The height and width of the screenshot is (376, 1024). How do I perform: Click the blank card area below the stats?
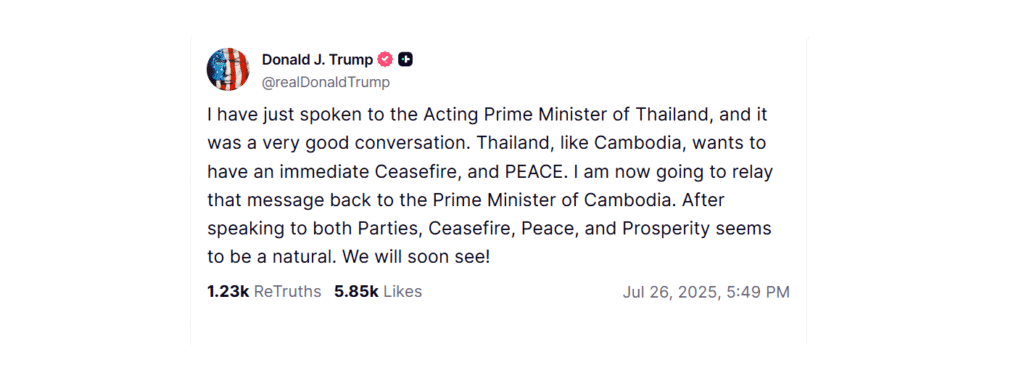pyautogui.click(x=498, y=324)
